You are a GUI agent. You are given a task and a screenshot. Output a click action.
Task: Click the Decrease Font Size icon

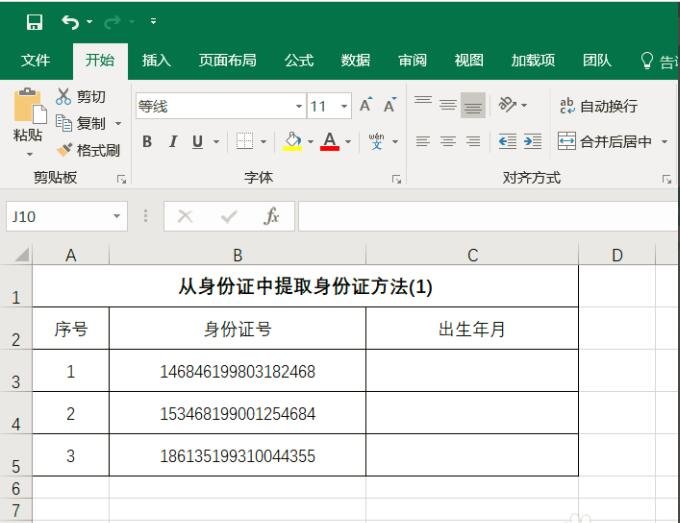click(x=390, y=105)
